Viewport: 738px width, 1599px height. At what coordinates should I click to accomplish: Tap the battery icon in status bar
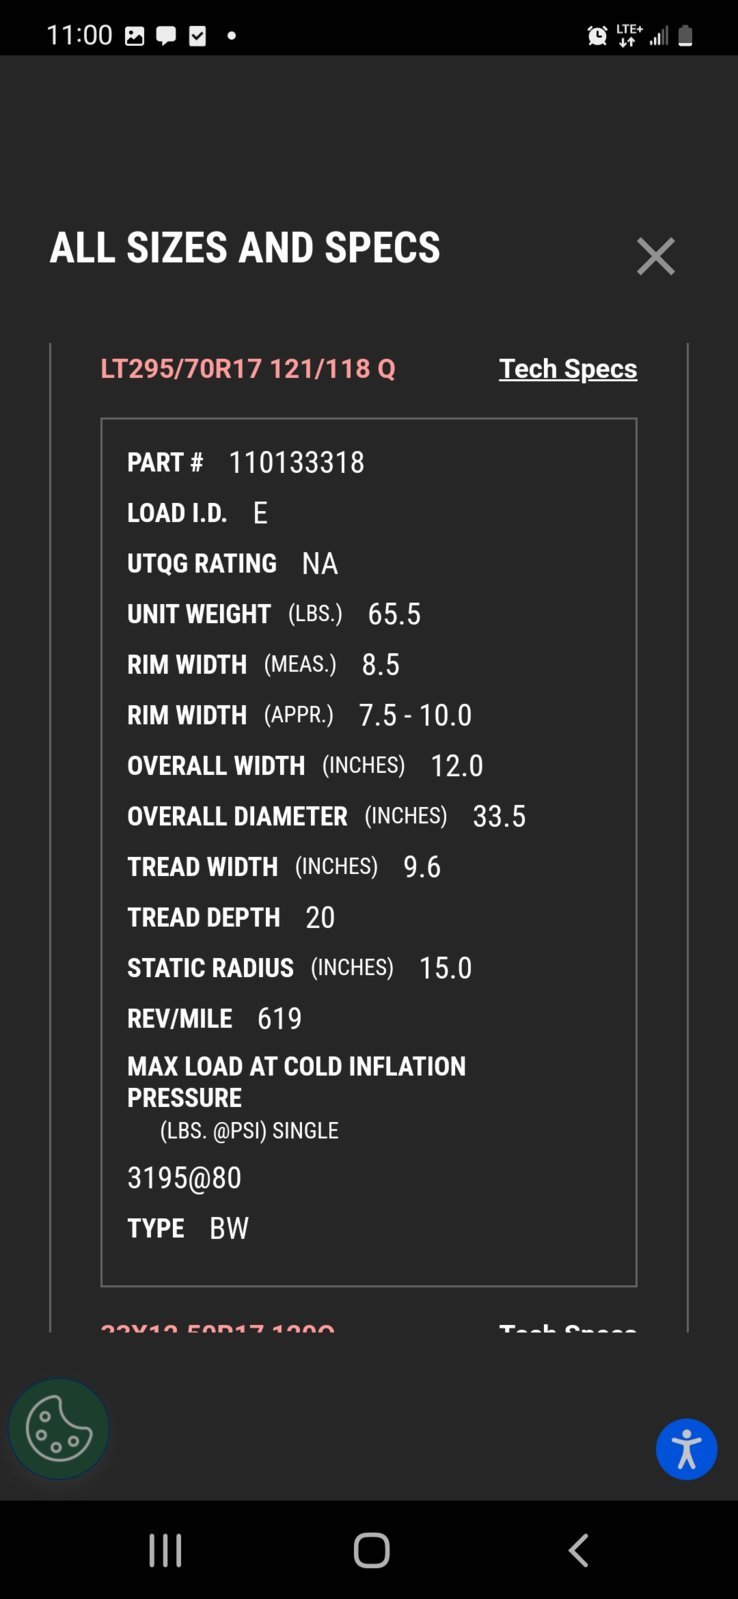click(685, 36)
